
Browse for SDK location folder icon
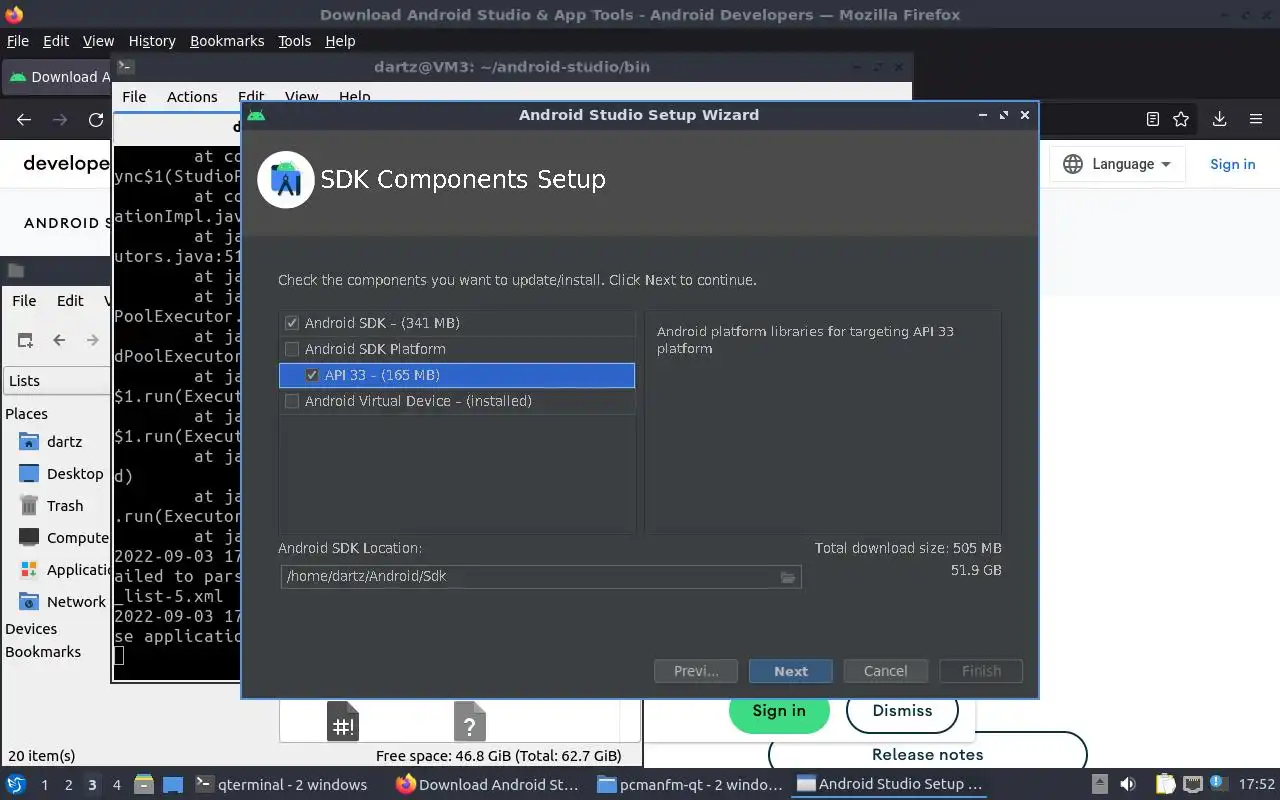(788, 577)
